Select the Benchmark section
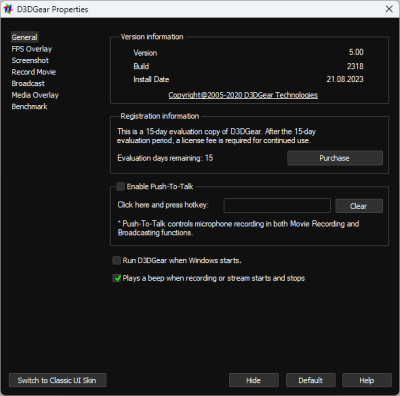The width and height of the screenshot is (400, 396). [x=29, y=106]
